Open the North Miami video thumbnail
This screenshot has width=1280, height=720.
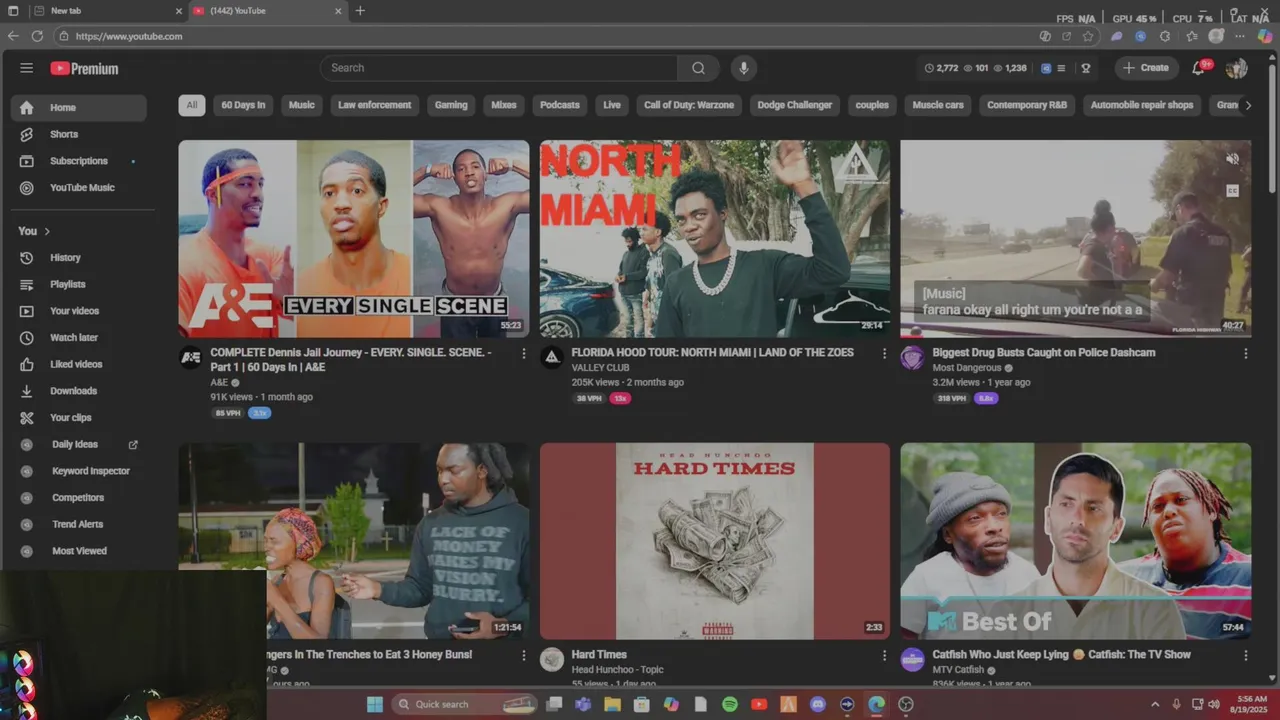pyautogui.click(x=715, y=238)
